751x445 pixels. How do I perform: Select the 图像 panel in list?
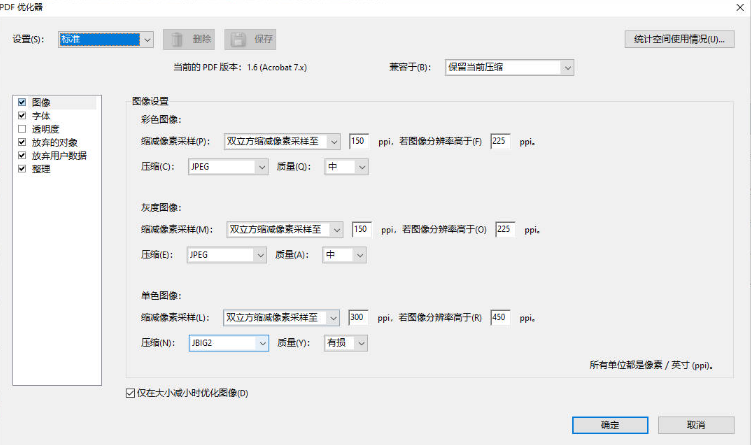point(41,103)
